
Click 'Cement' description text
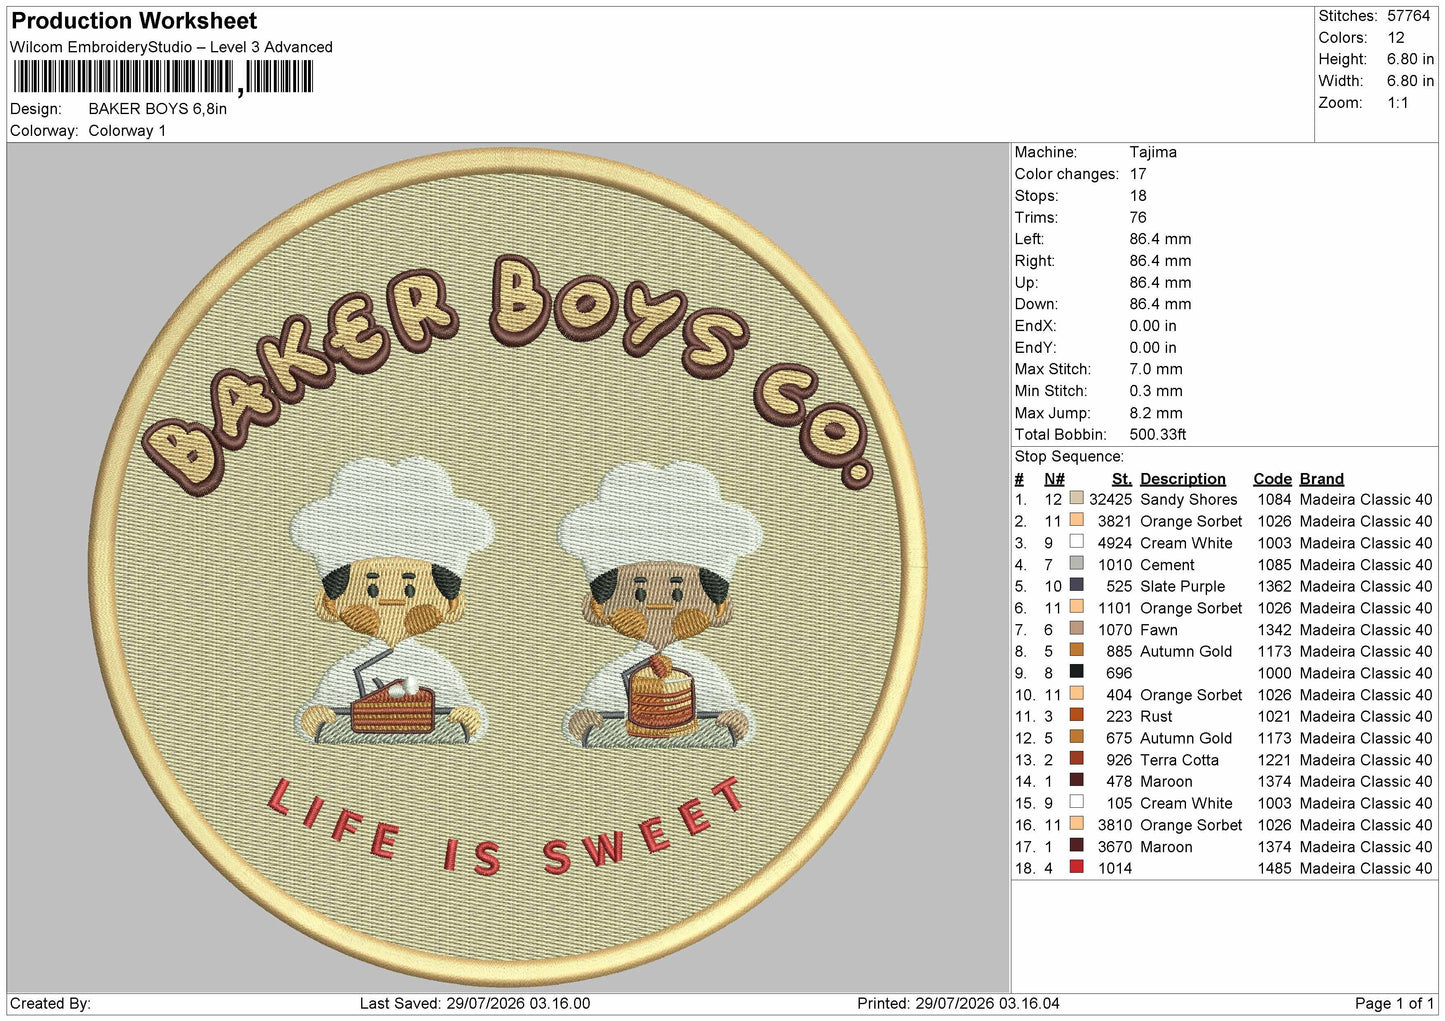tap(1167, 565)
